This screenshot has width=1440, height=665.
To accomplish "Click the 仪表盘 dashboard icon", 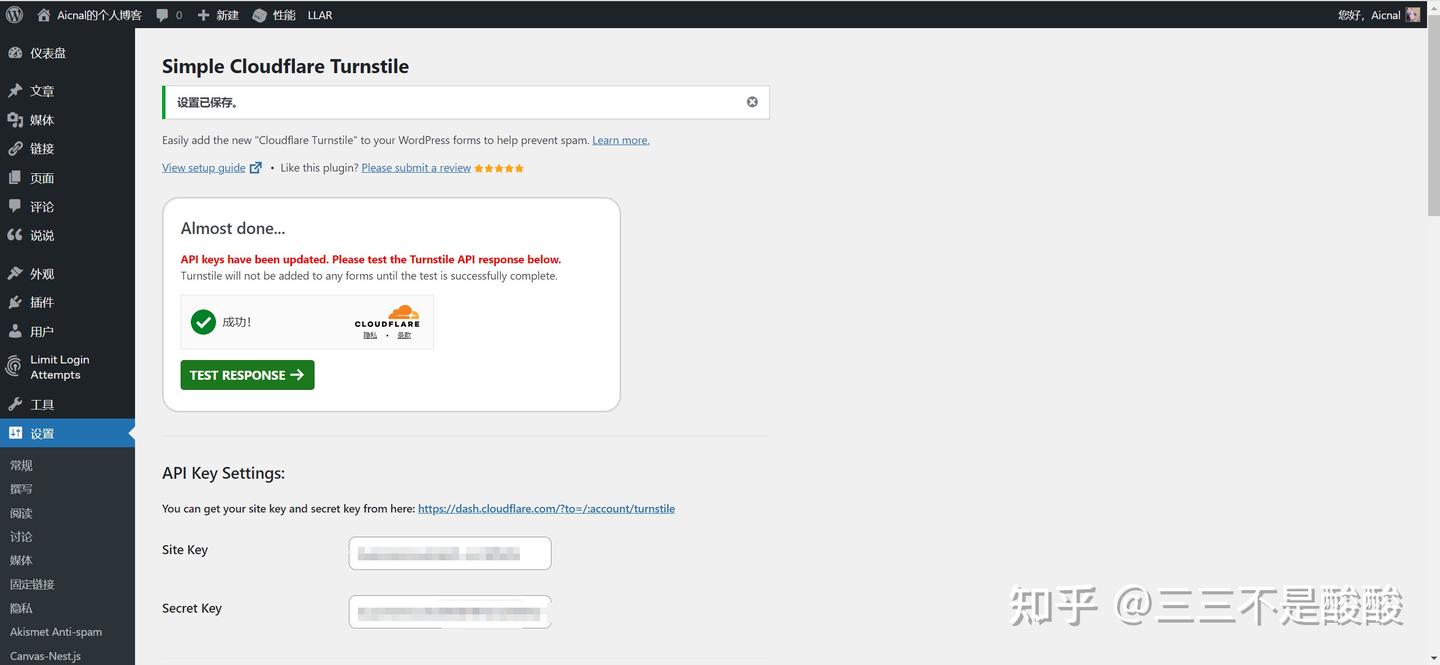I will (x=15, y=53).
